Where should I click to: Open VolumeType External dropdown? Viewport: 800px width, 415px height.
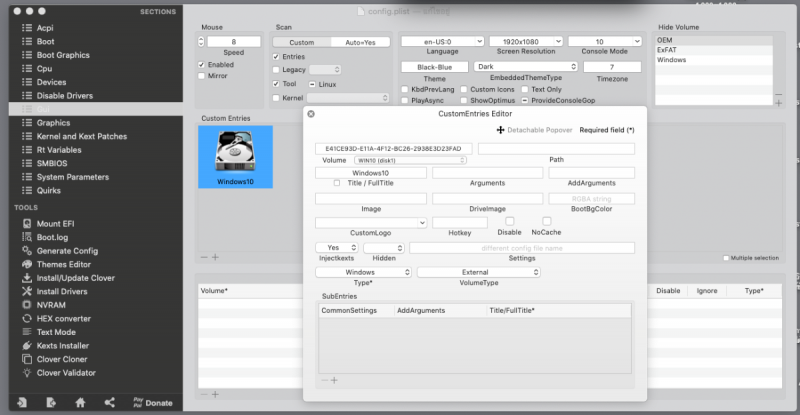click(x=479, y=272)
